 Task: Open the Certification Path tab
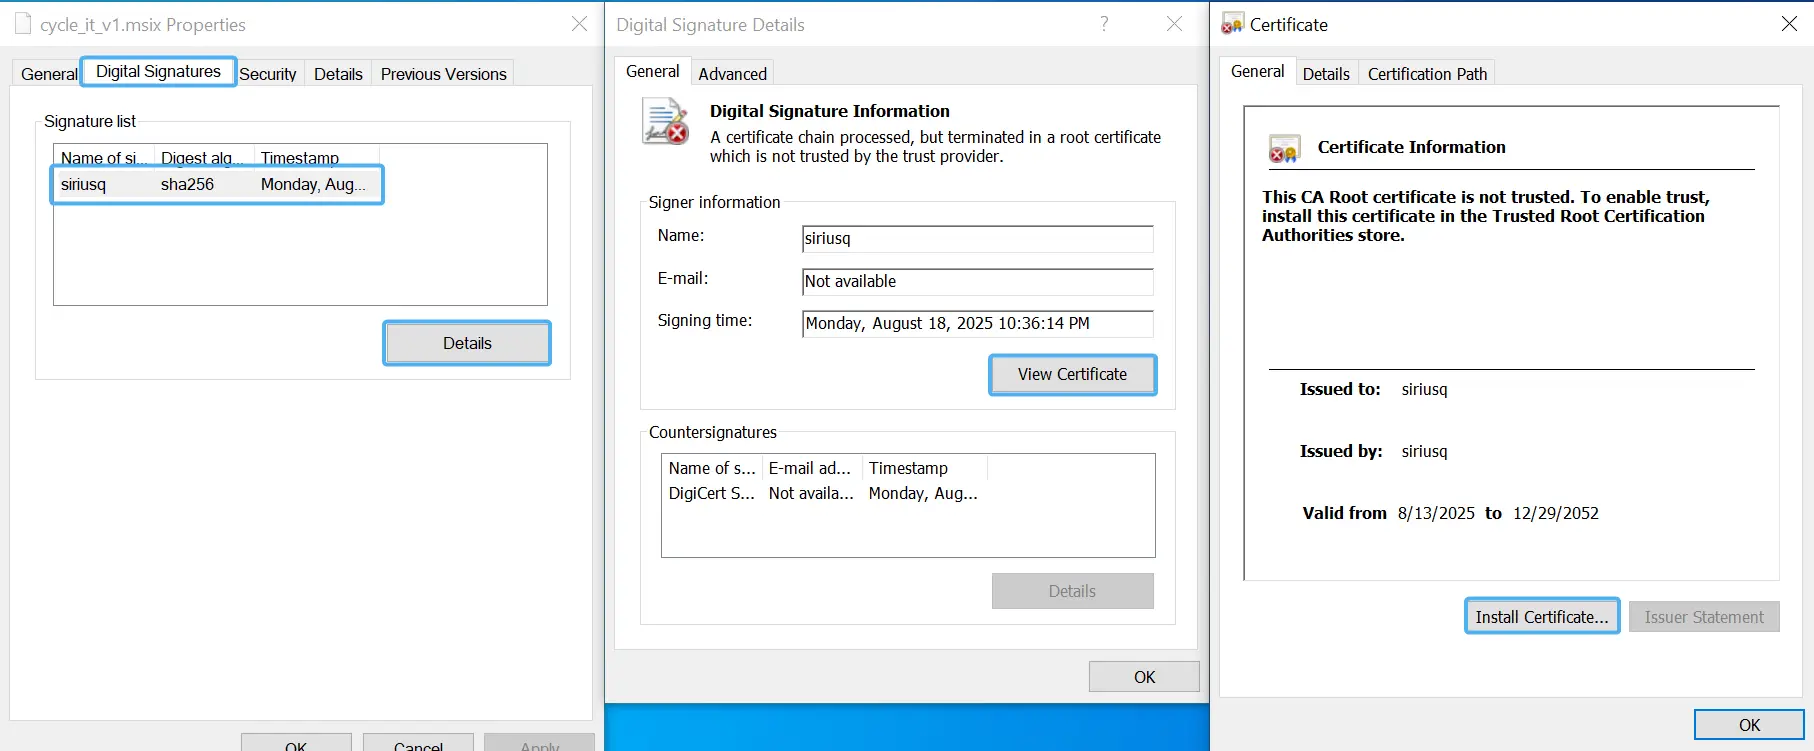(1427, 74)
